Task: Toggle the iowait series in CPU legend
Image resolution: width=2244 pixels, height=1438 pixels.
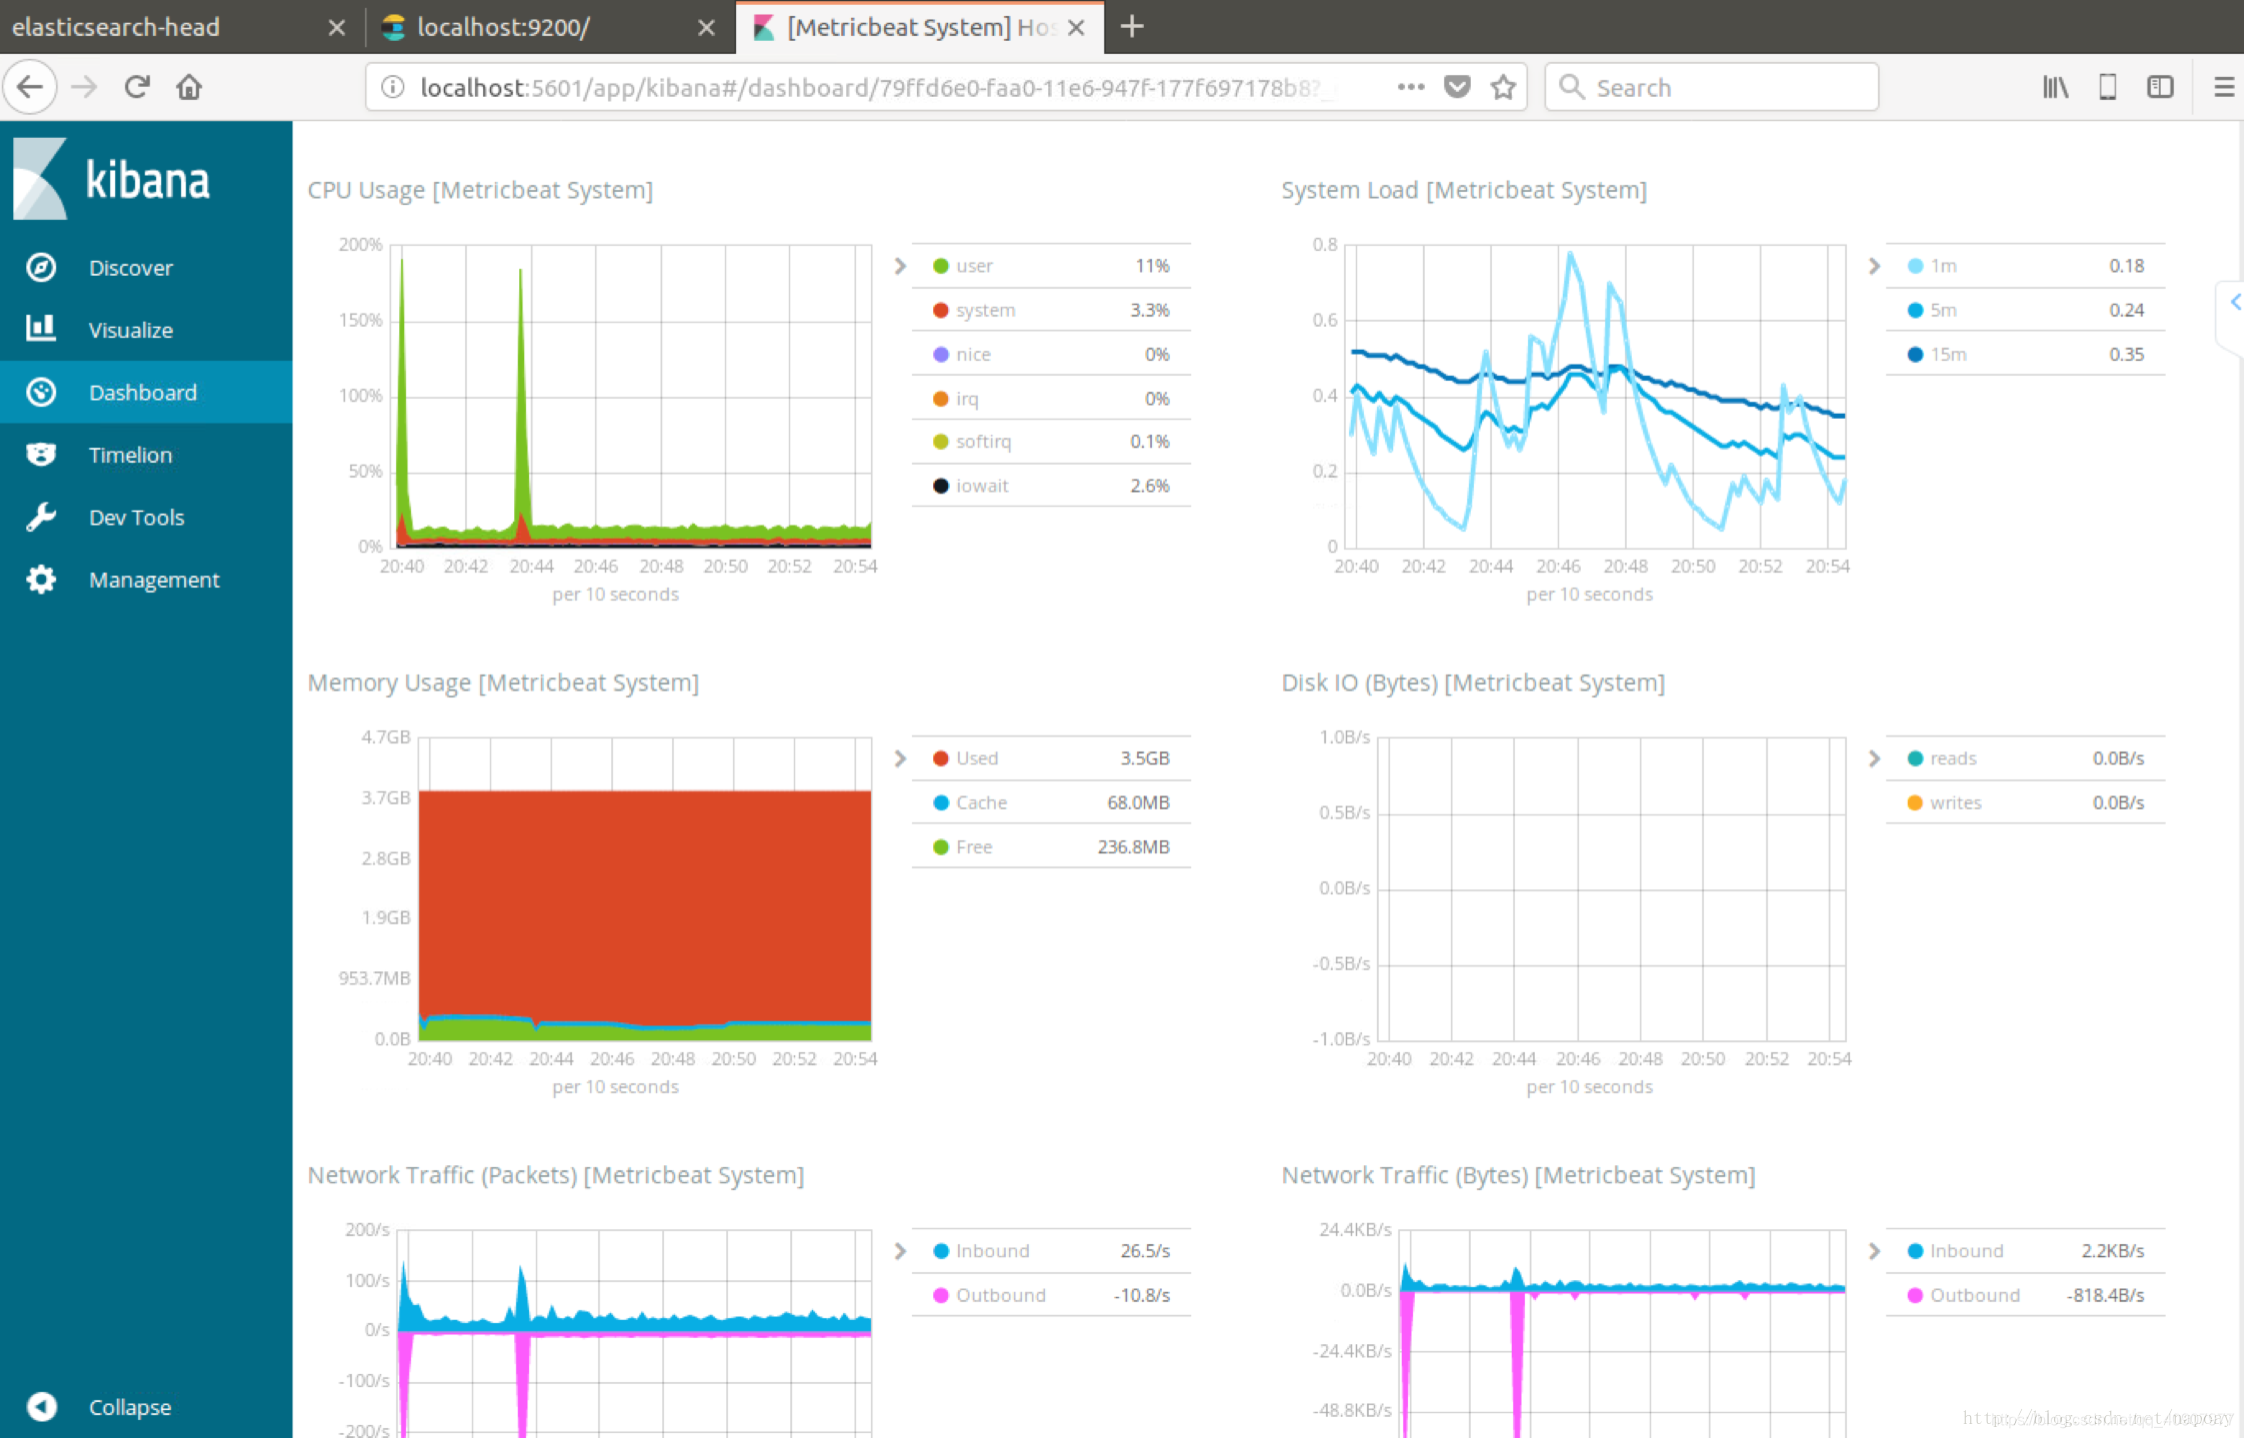Action: [1051, 485]
